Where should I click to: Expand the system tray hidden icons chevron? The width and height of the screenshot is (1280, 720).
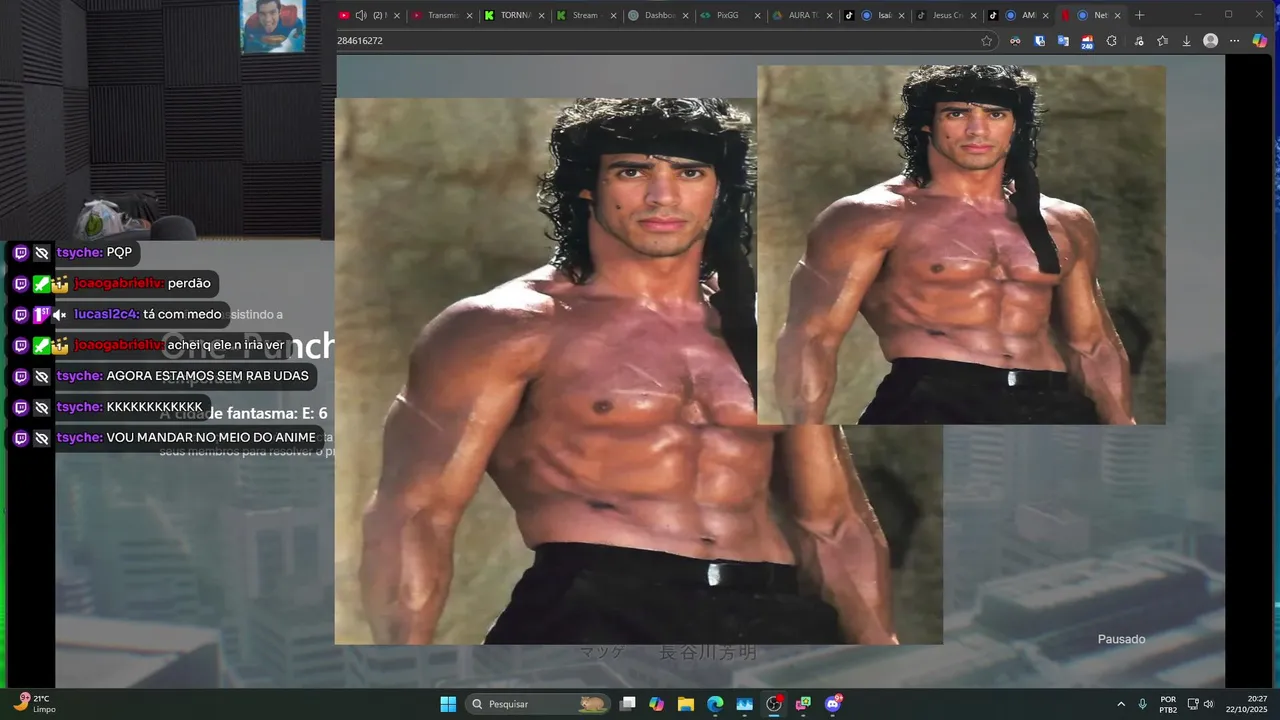click(x=1120, y=704)
